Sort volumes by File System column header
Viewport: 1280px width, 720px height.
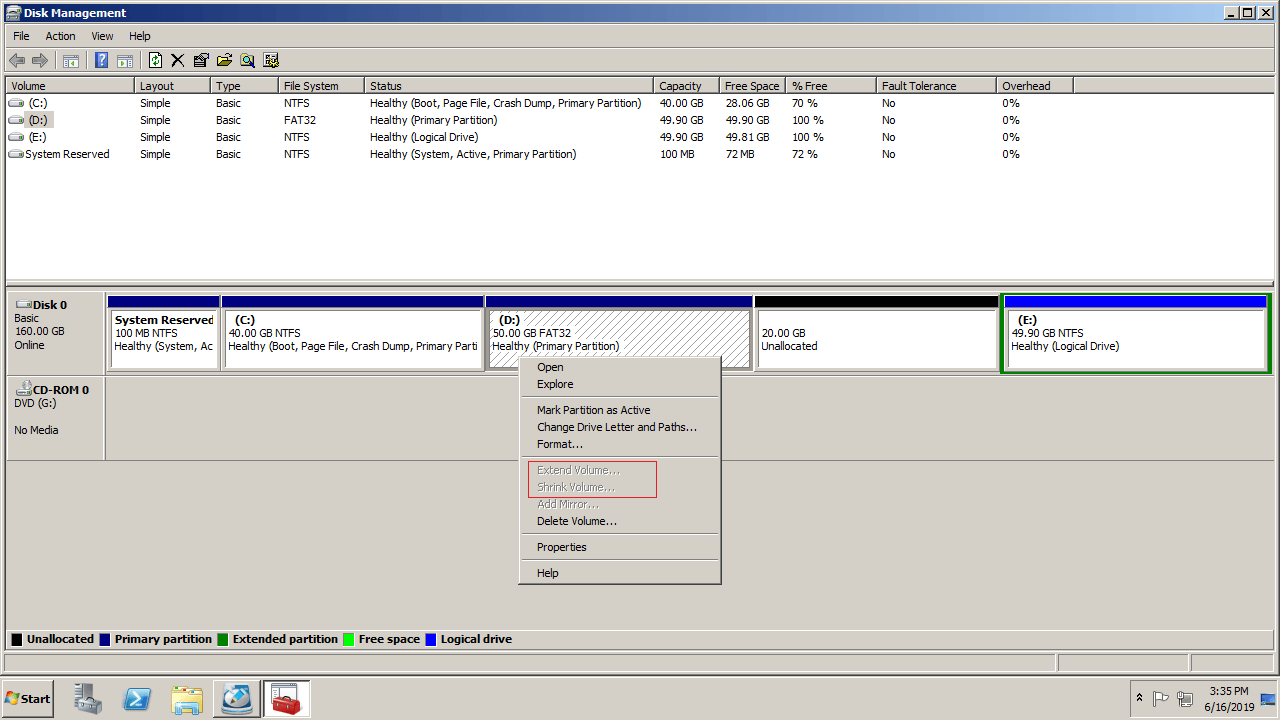(x=311, y=86)
